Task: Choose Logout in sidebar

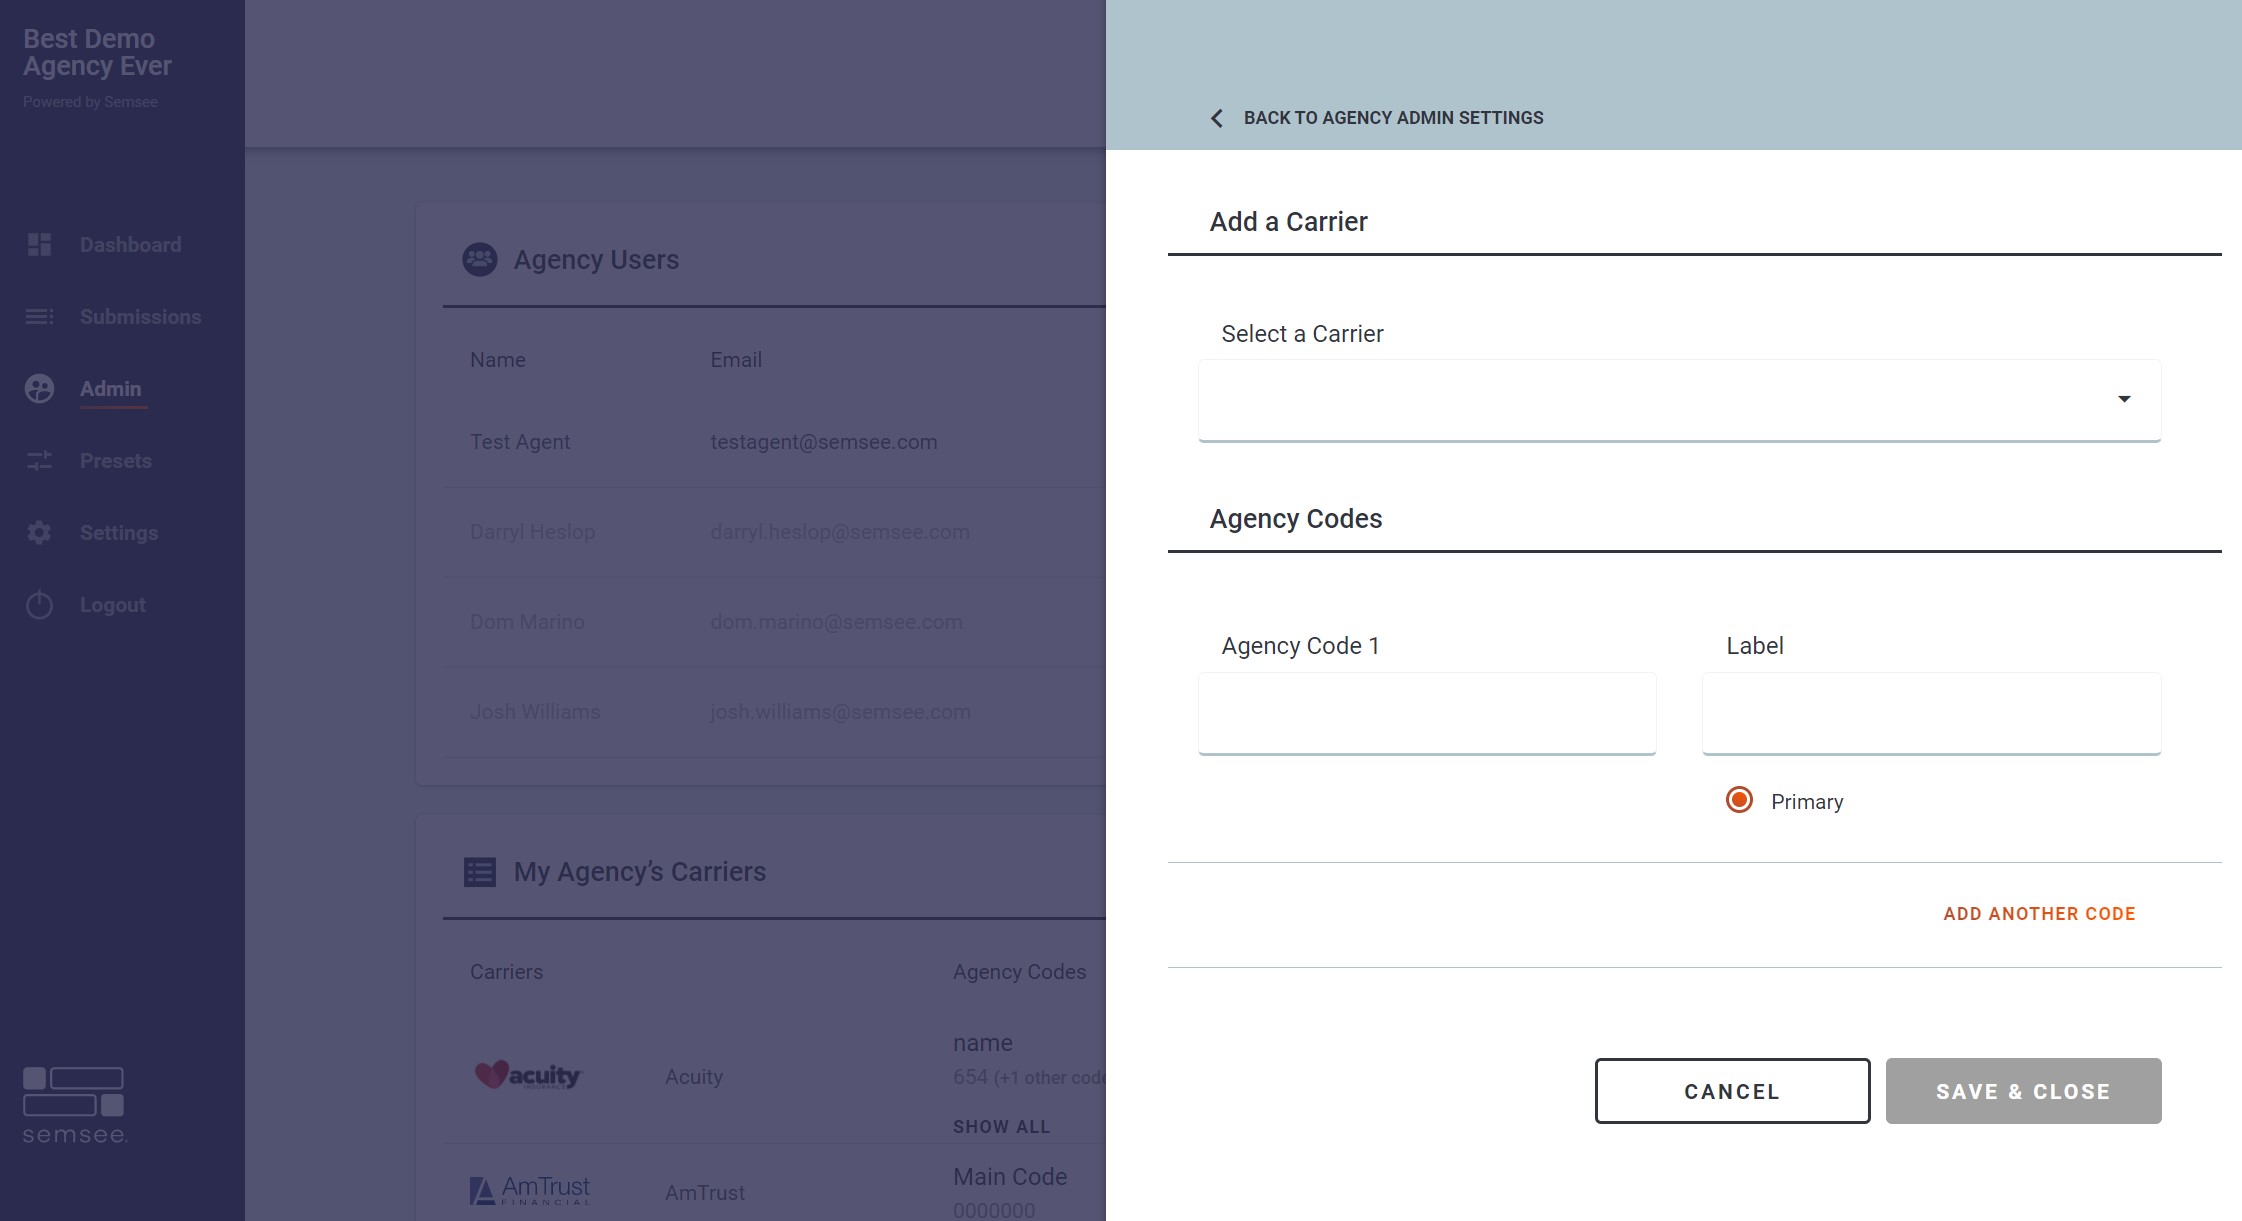Action: click(x=113, y=605)
